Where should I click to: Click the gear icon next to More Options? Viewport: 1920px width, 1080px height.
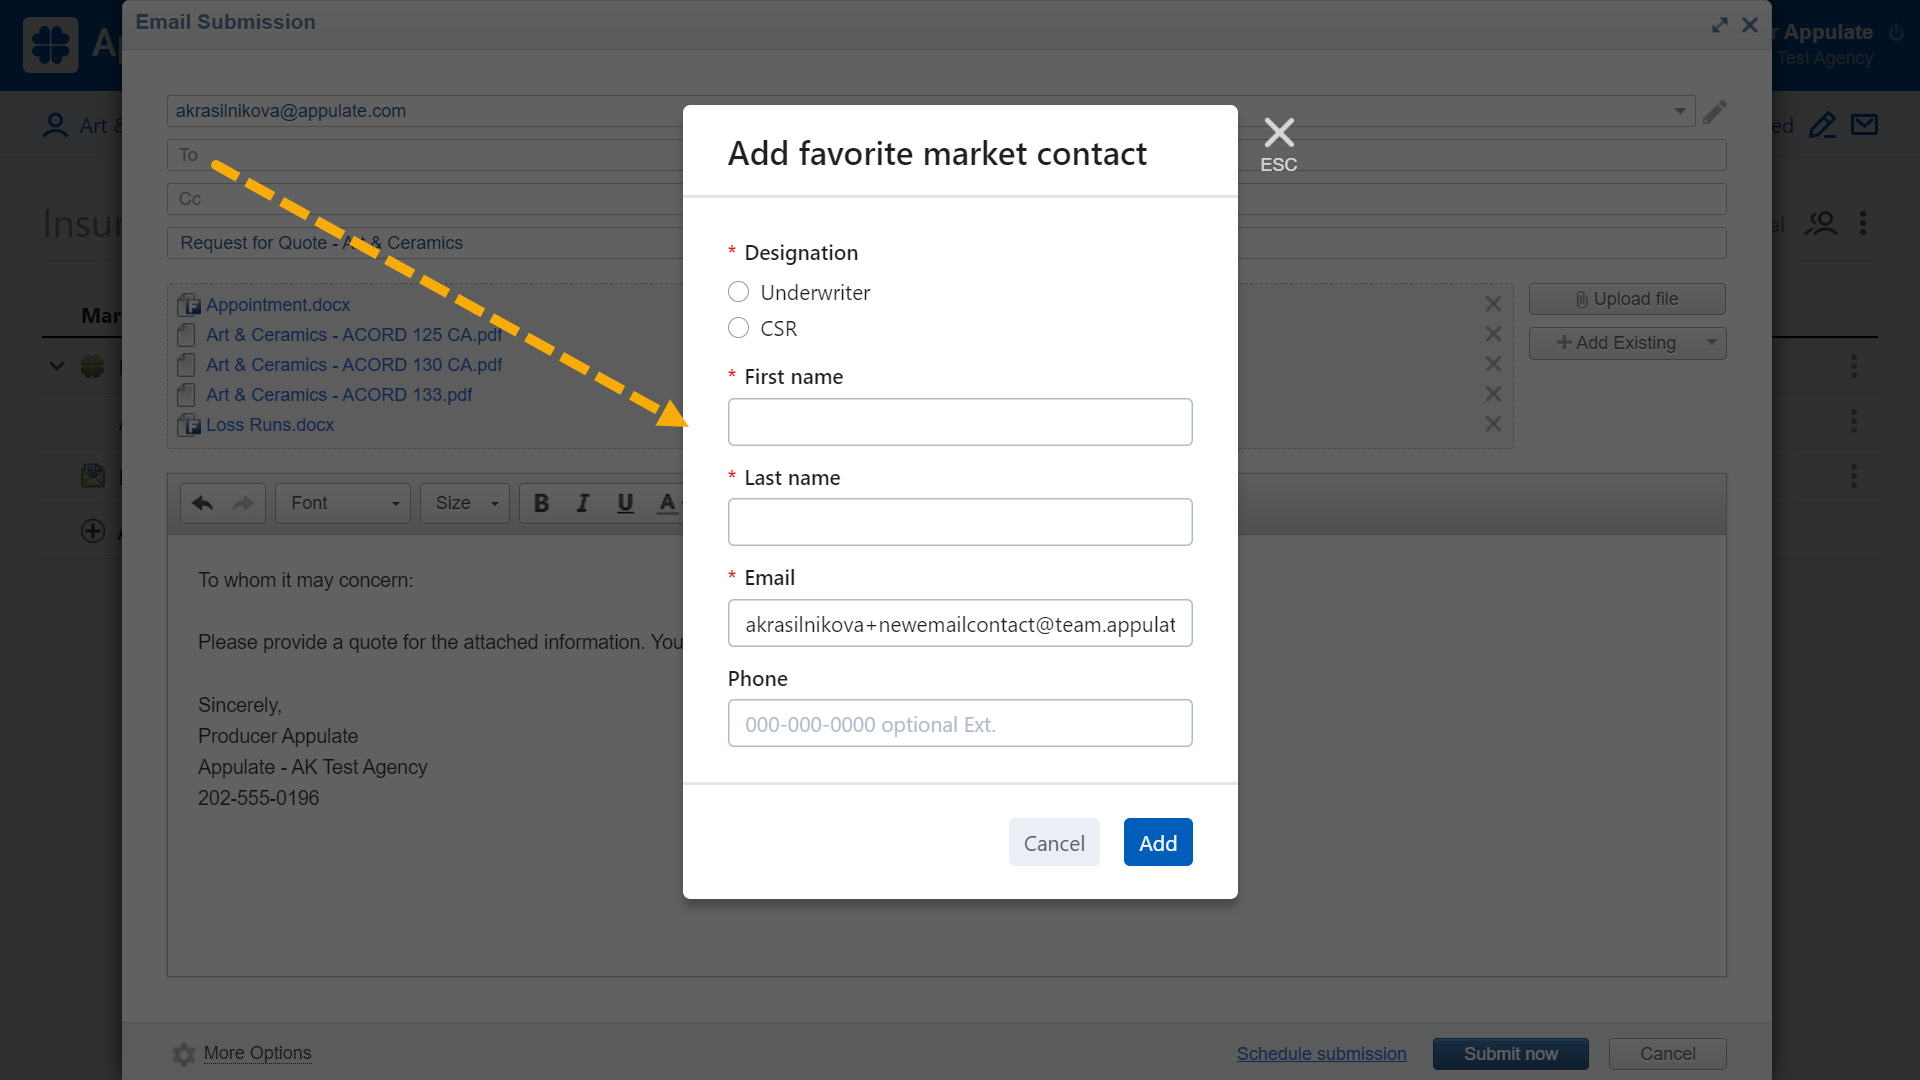coord(183,1054)
